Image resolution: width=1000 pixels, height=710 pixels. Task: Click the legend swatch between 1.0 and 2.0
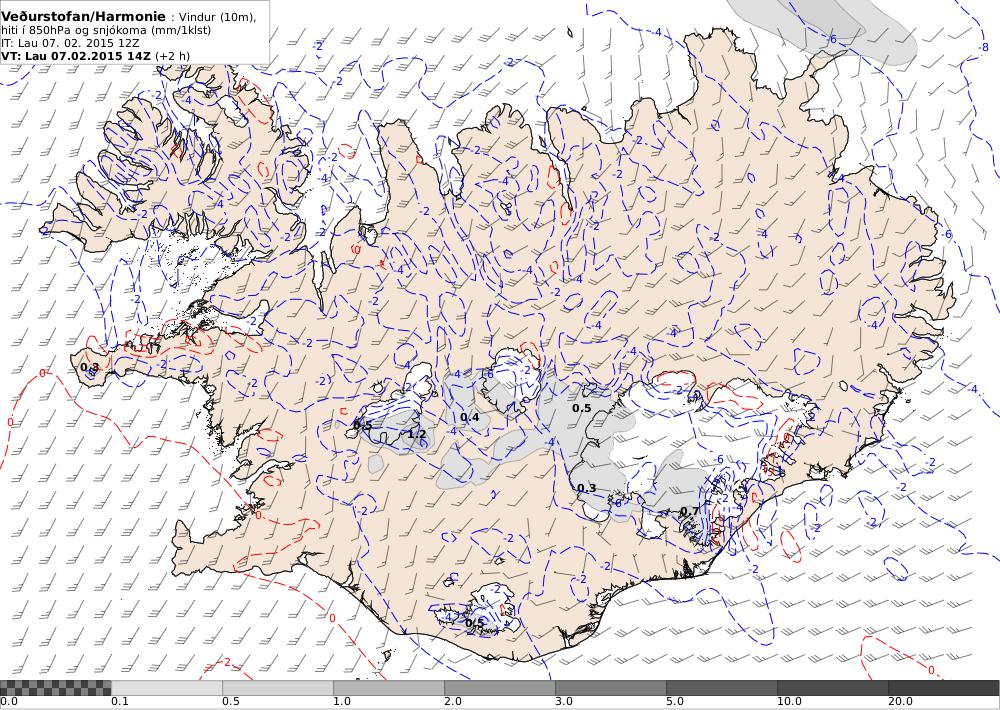[x=388, y=688]
